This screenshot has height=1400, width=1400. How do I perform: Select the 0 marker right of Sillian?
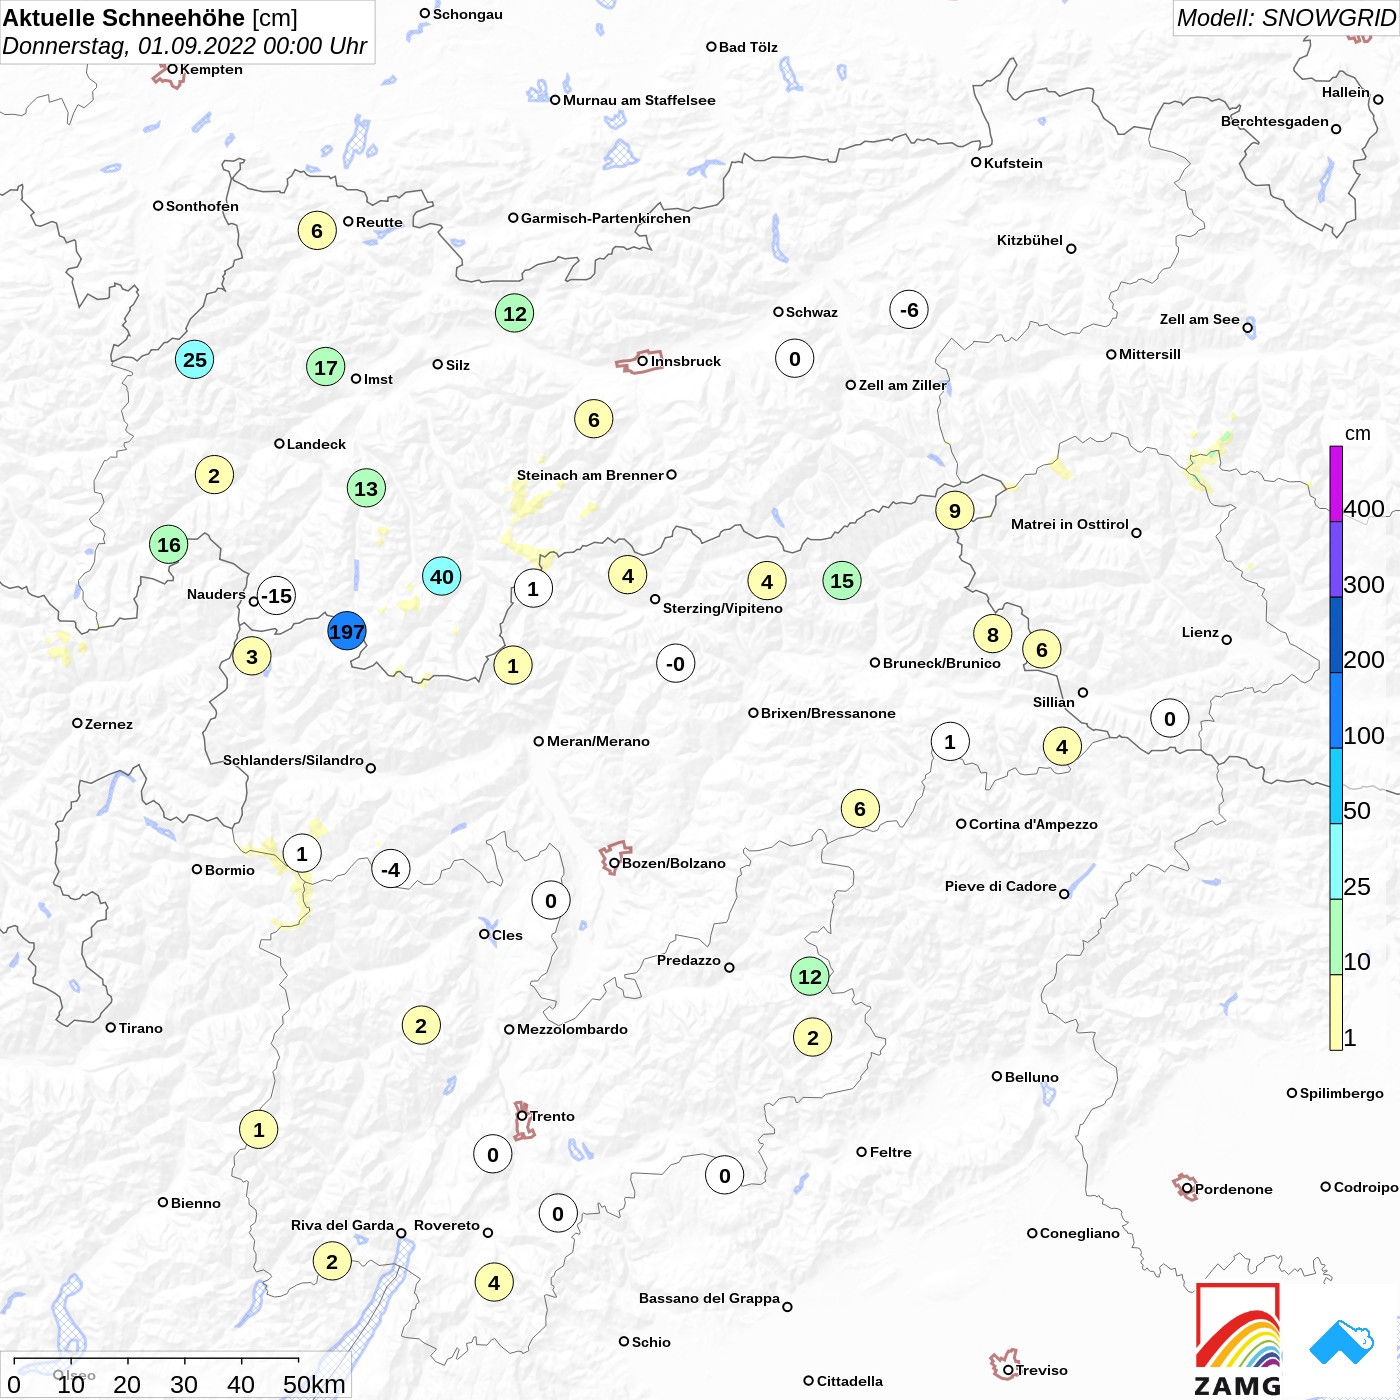1170,718
